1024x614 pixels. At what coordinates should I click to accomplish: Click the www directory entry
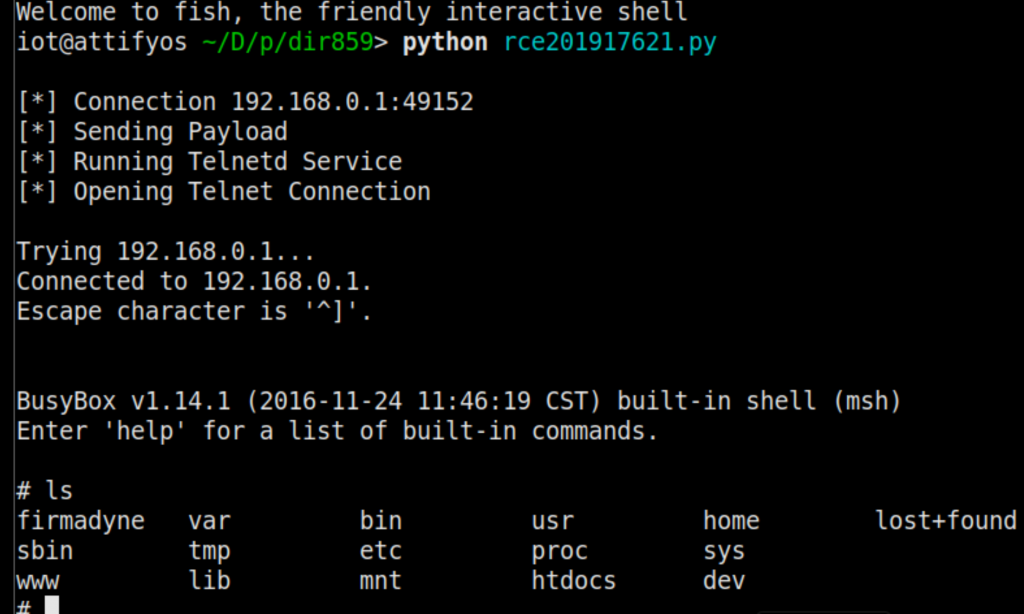(38, 580)
